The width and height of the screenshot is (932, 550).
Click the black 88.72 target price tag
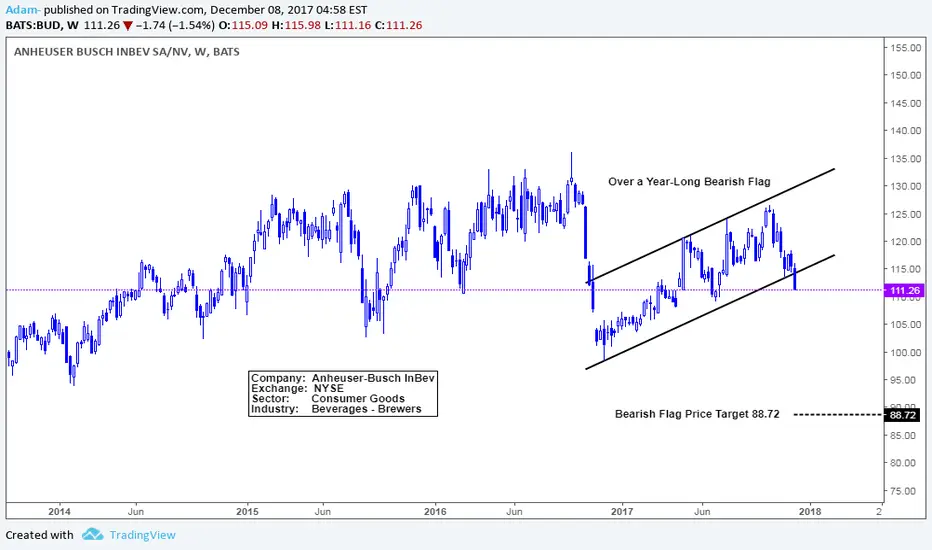903,414
